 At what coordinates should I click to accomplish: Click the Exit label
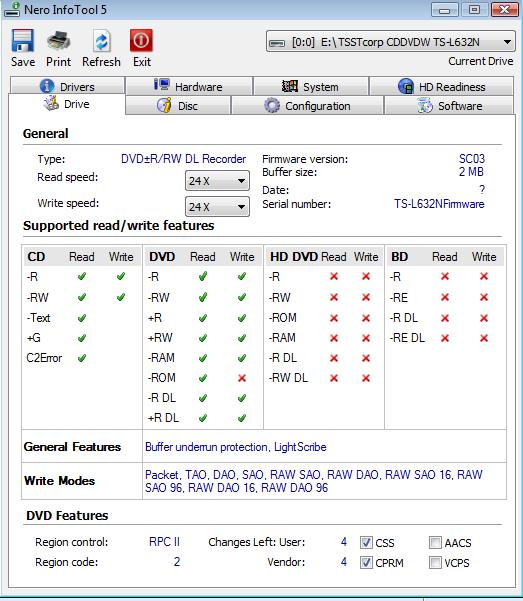coord(142,62)
